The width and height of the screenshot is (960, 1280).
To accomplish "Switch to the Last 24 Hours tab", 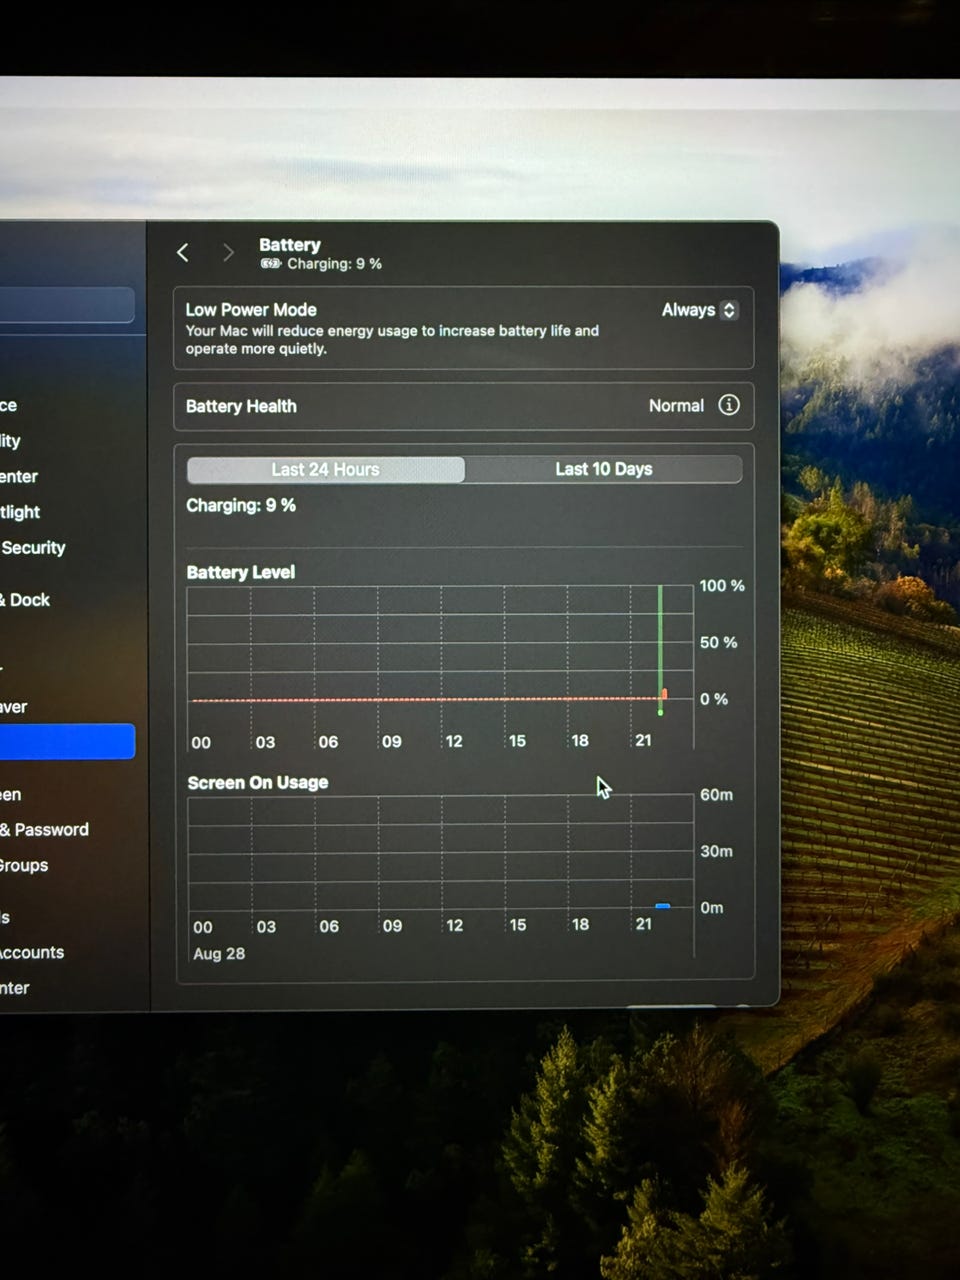I will (x=326, y=469).
